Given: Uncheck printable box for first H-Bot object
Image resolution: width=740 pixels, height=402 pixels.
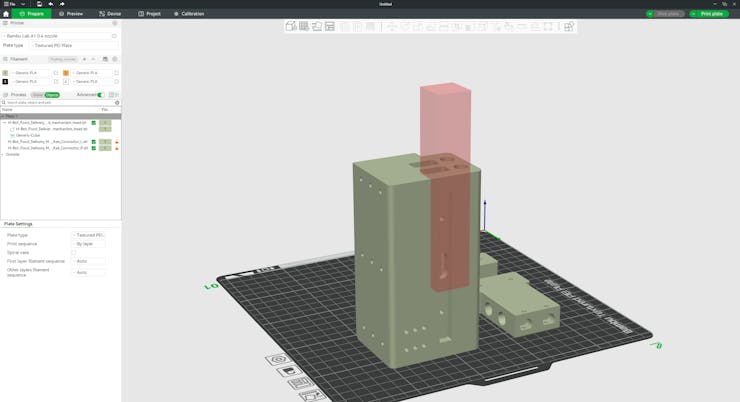Looking at the screenshot, I should [94, 123].
